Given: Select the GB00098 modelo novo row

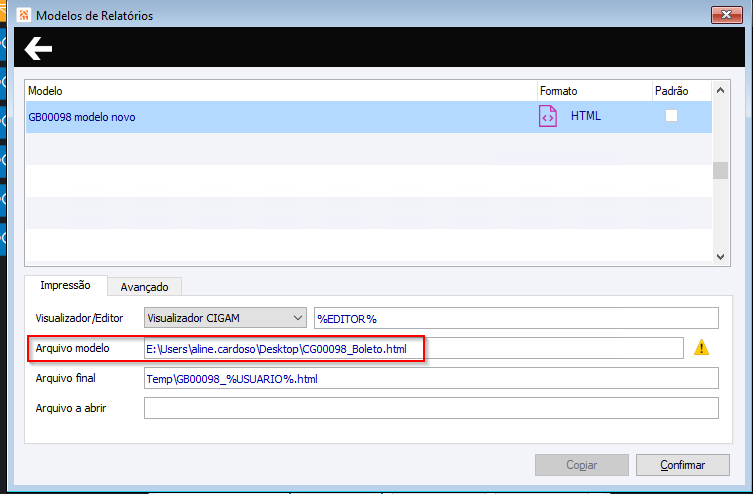Looking at the screenshot, I should (x=369, y=117).
